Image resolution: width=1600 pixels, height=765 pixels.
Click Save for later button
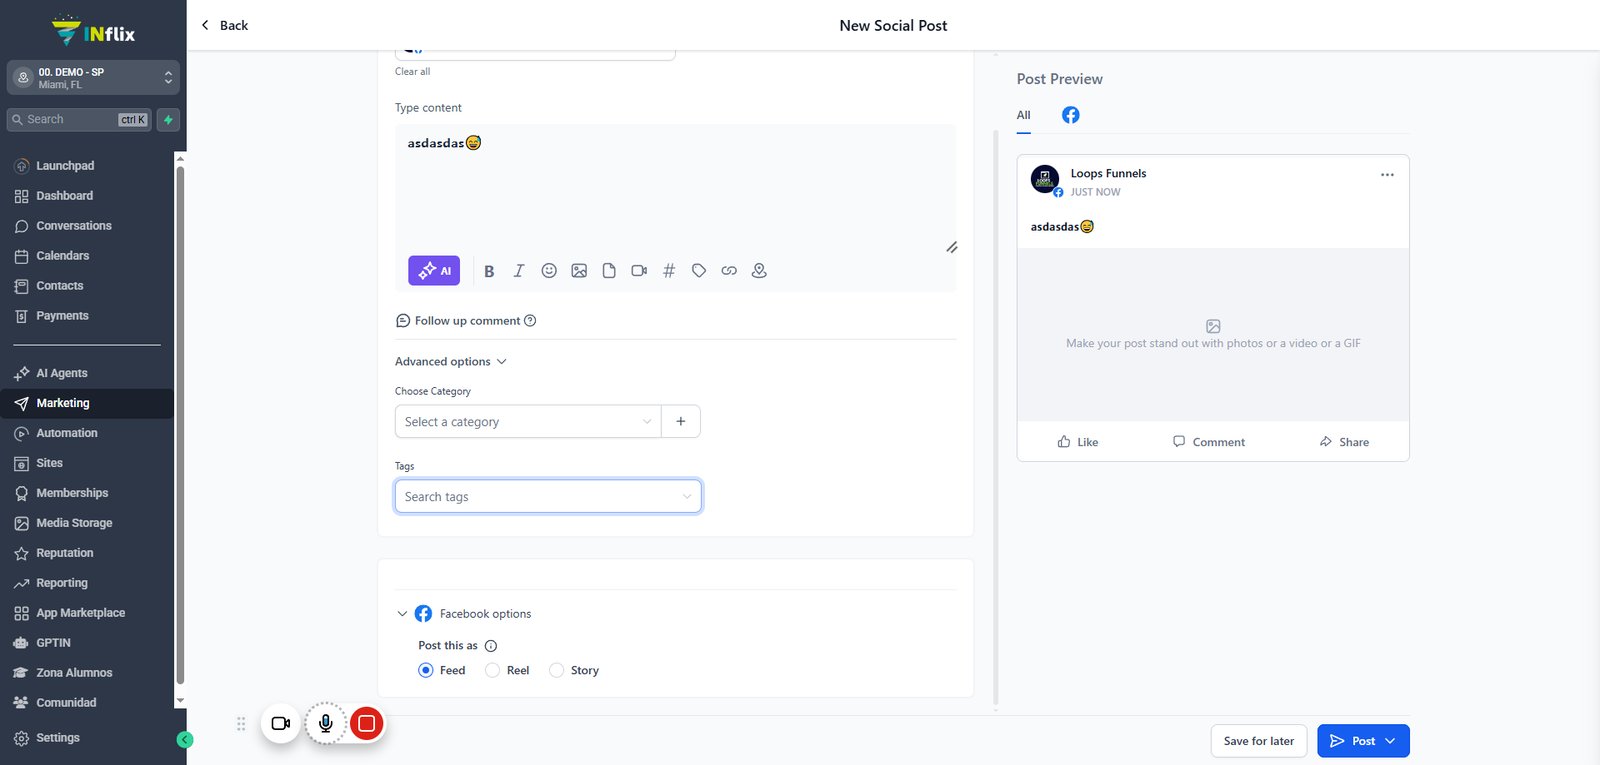click(x=1259, y=741)
